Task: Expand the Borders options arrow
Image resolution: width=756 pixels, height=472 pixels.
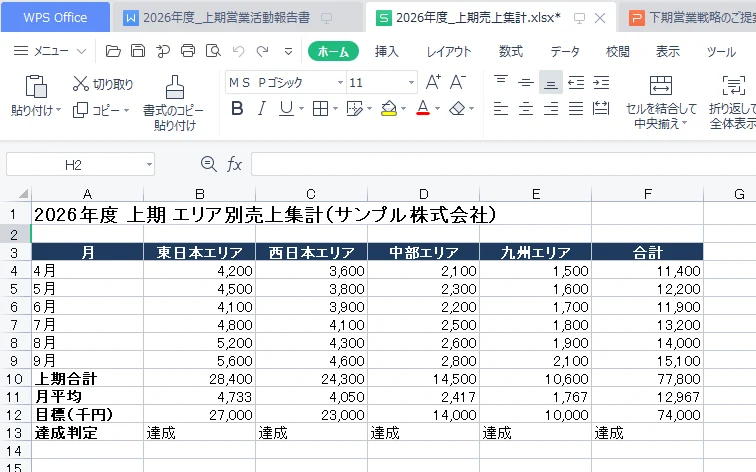Action: [335, 109]
